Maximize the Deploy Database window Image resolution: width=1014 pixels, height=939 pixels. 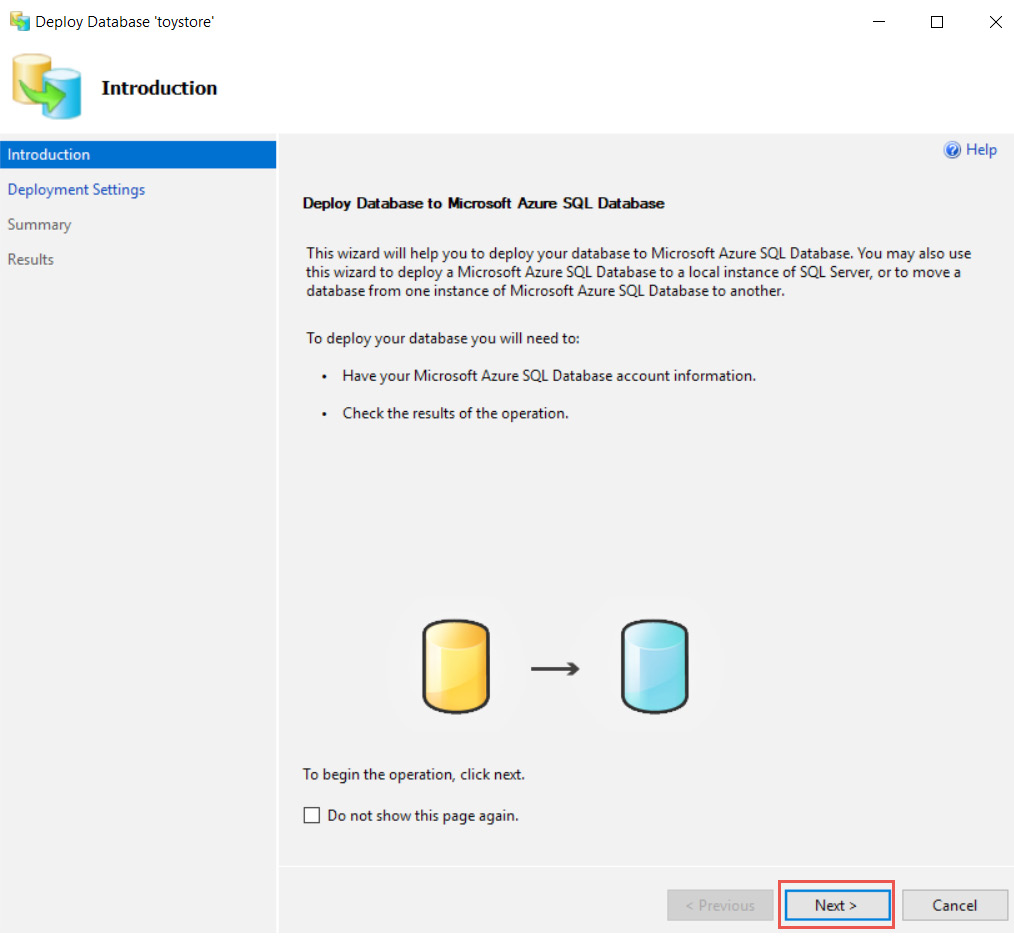pyautogui.click(x=936, y=21)
